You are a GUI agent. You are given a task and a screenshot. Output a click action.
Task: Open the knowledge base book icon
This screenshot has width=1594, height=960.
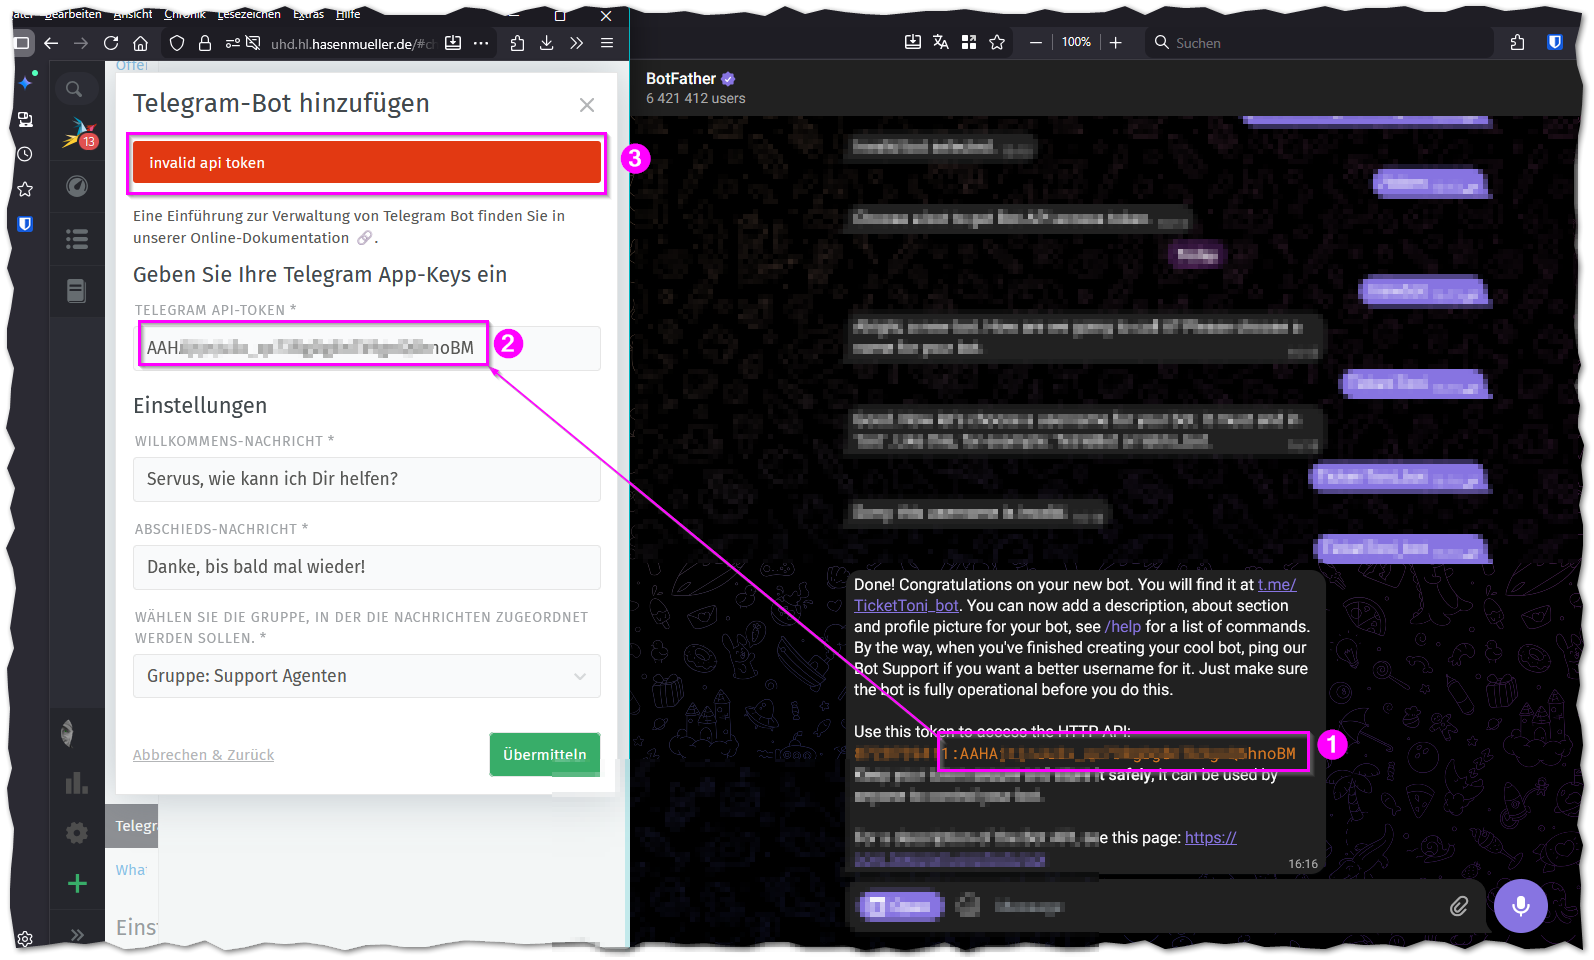(x=77, y=291)
